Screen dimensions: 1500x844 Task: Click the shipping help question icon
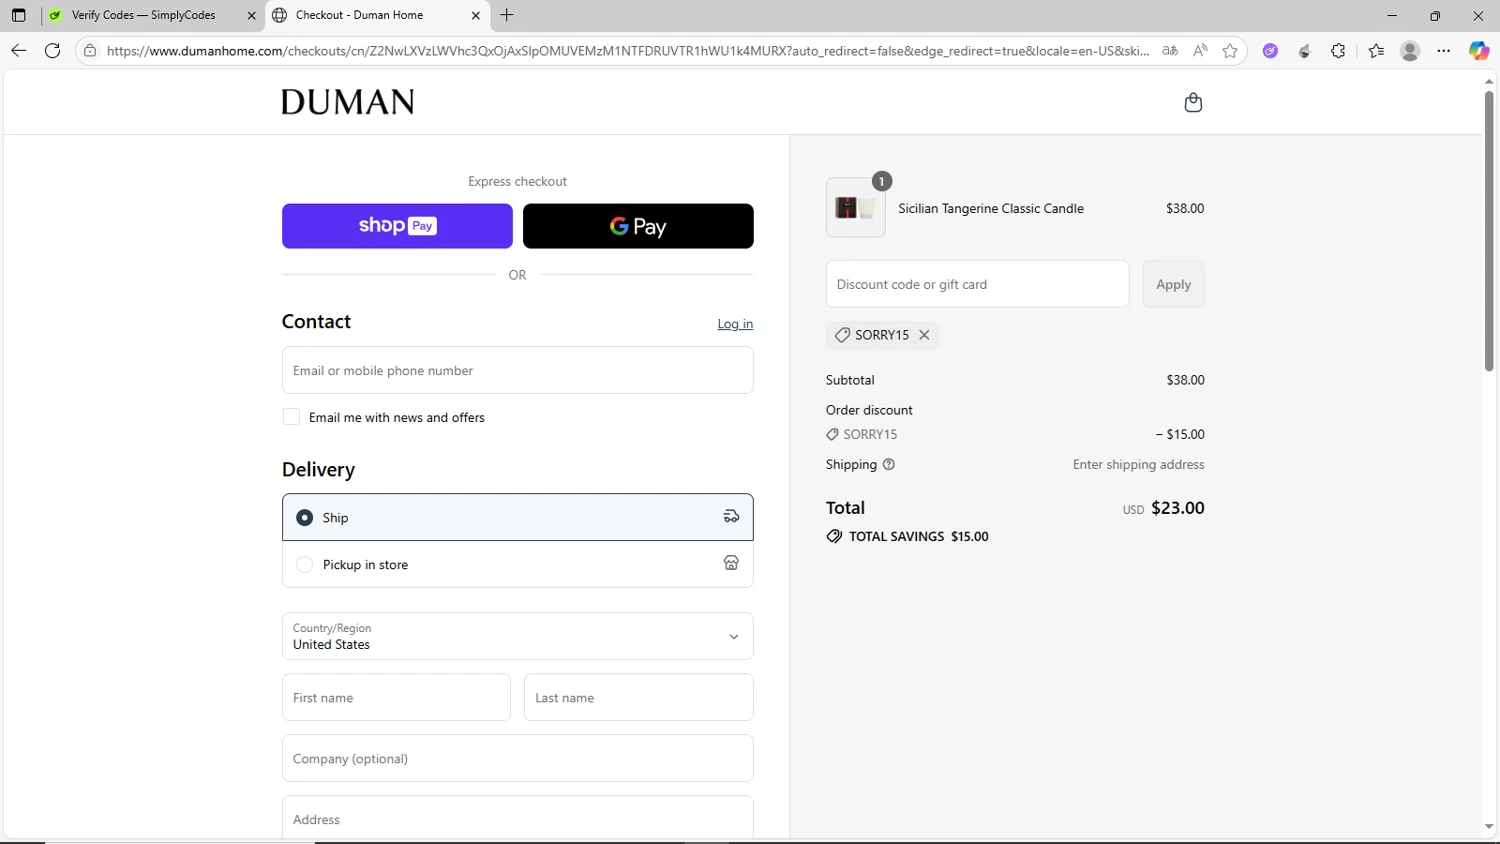click(x=889, y=464)
